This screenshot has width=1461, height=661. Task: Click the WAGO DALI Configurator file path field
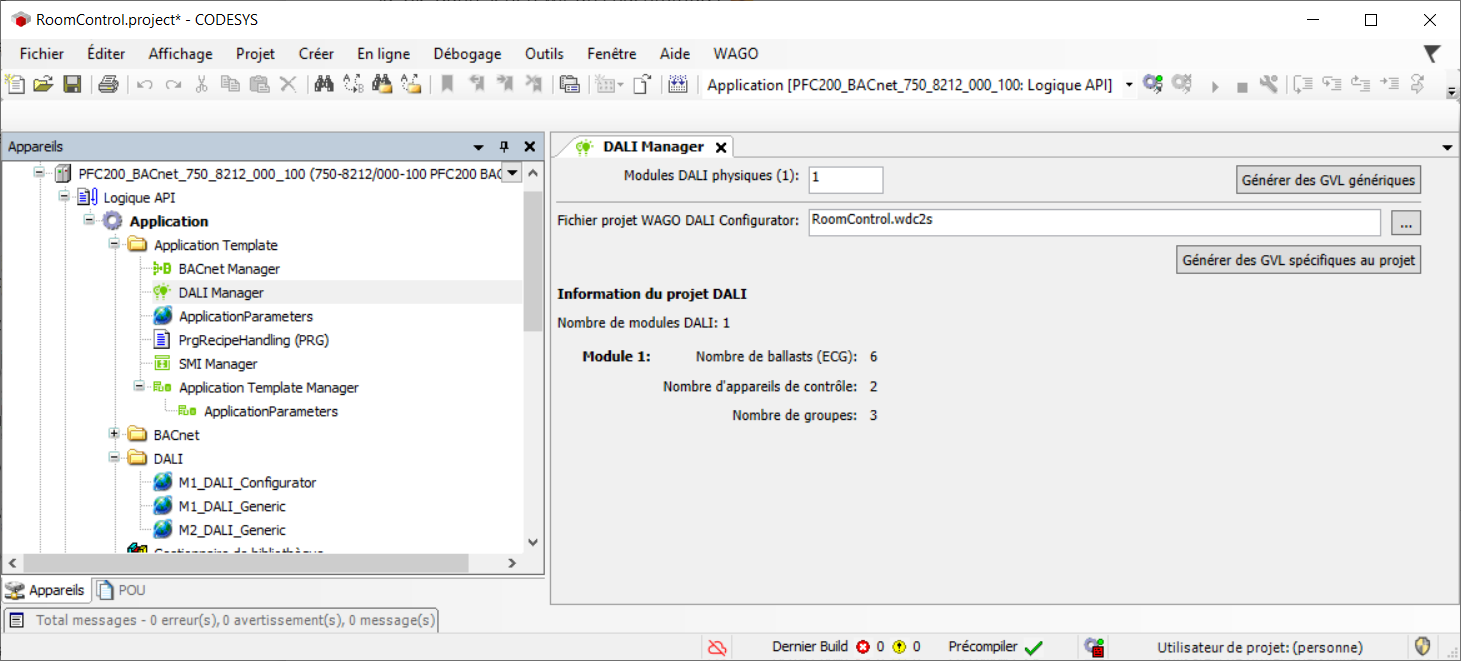(1095, 222)
